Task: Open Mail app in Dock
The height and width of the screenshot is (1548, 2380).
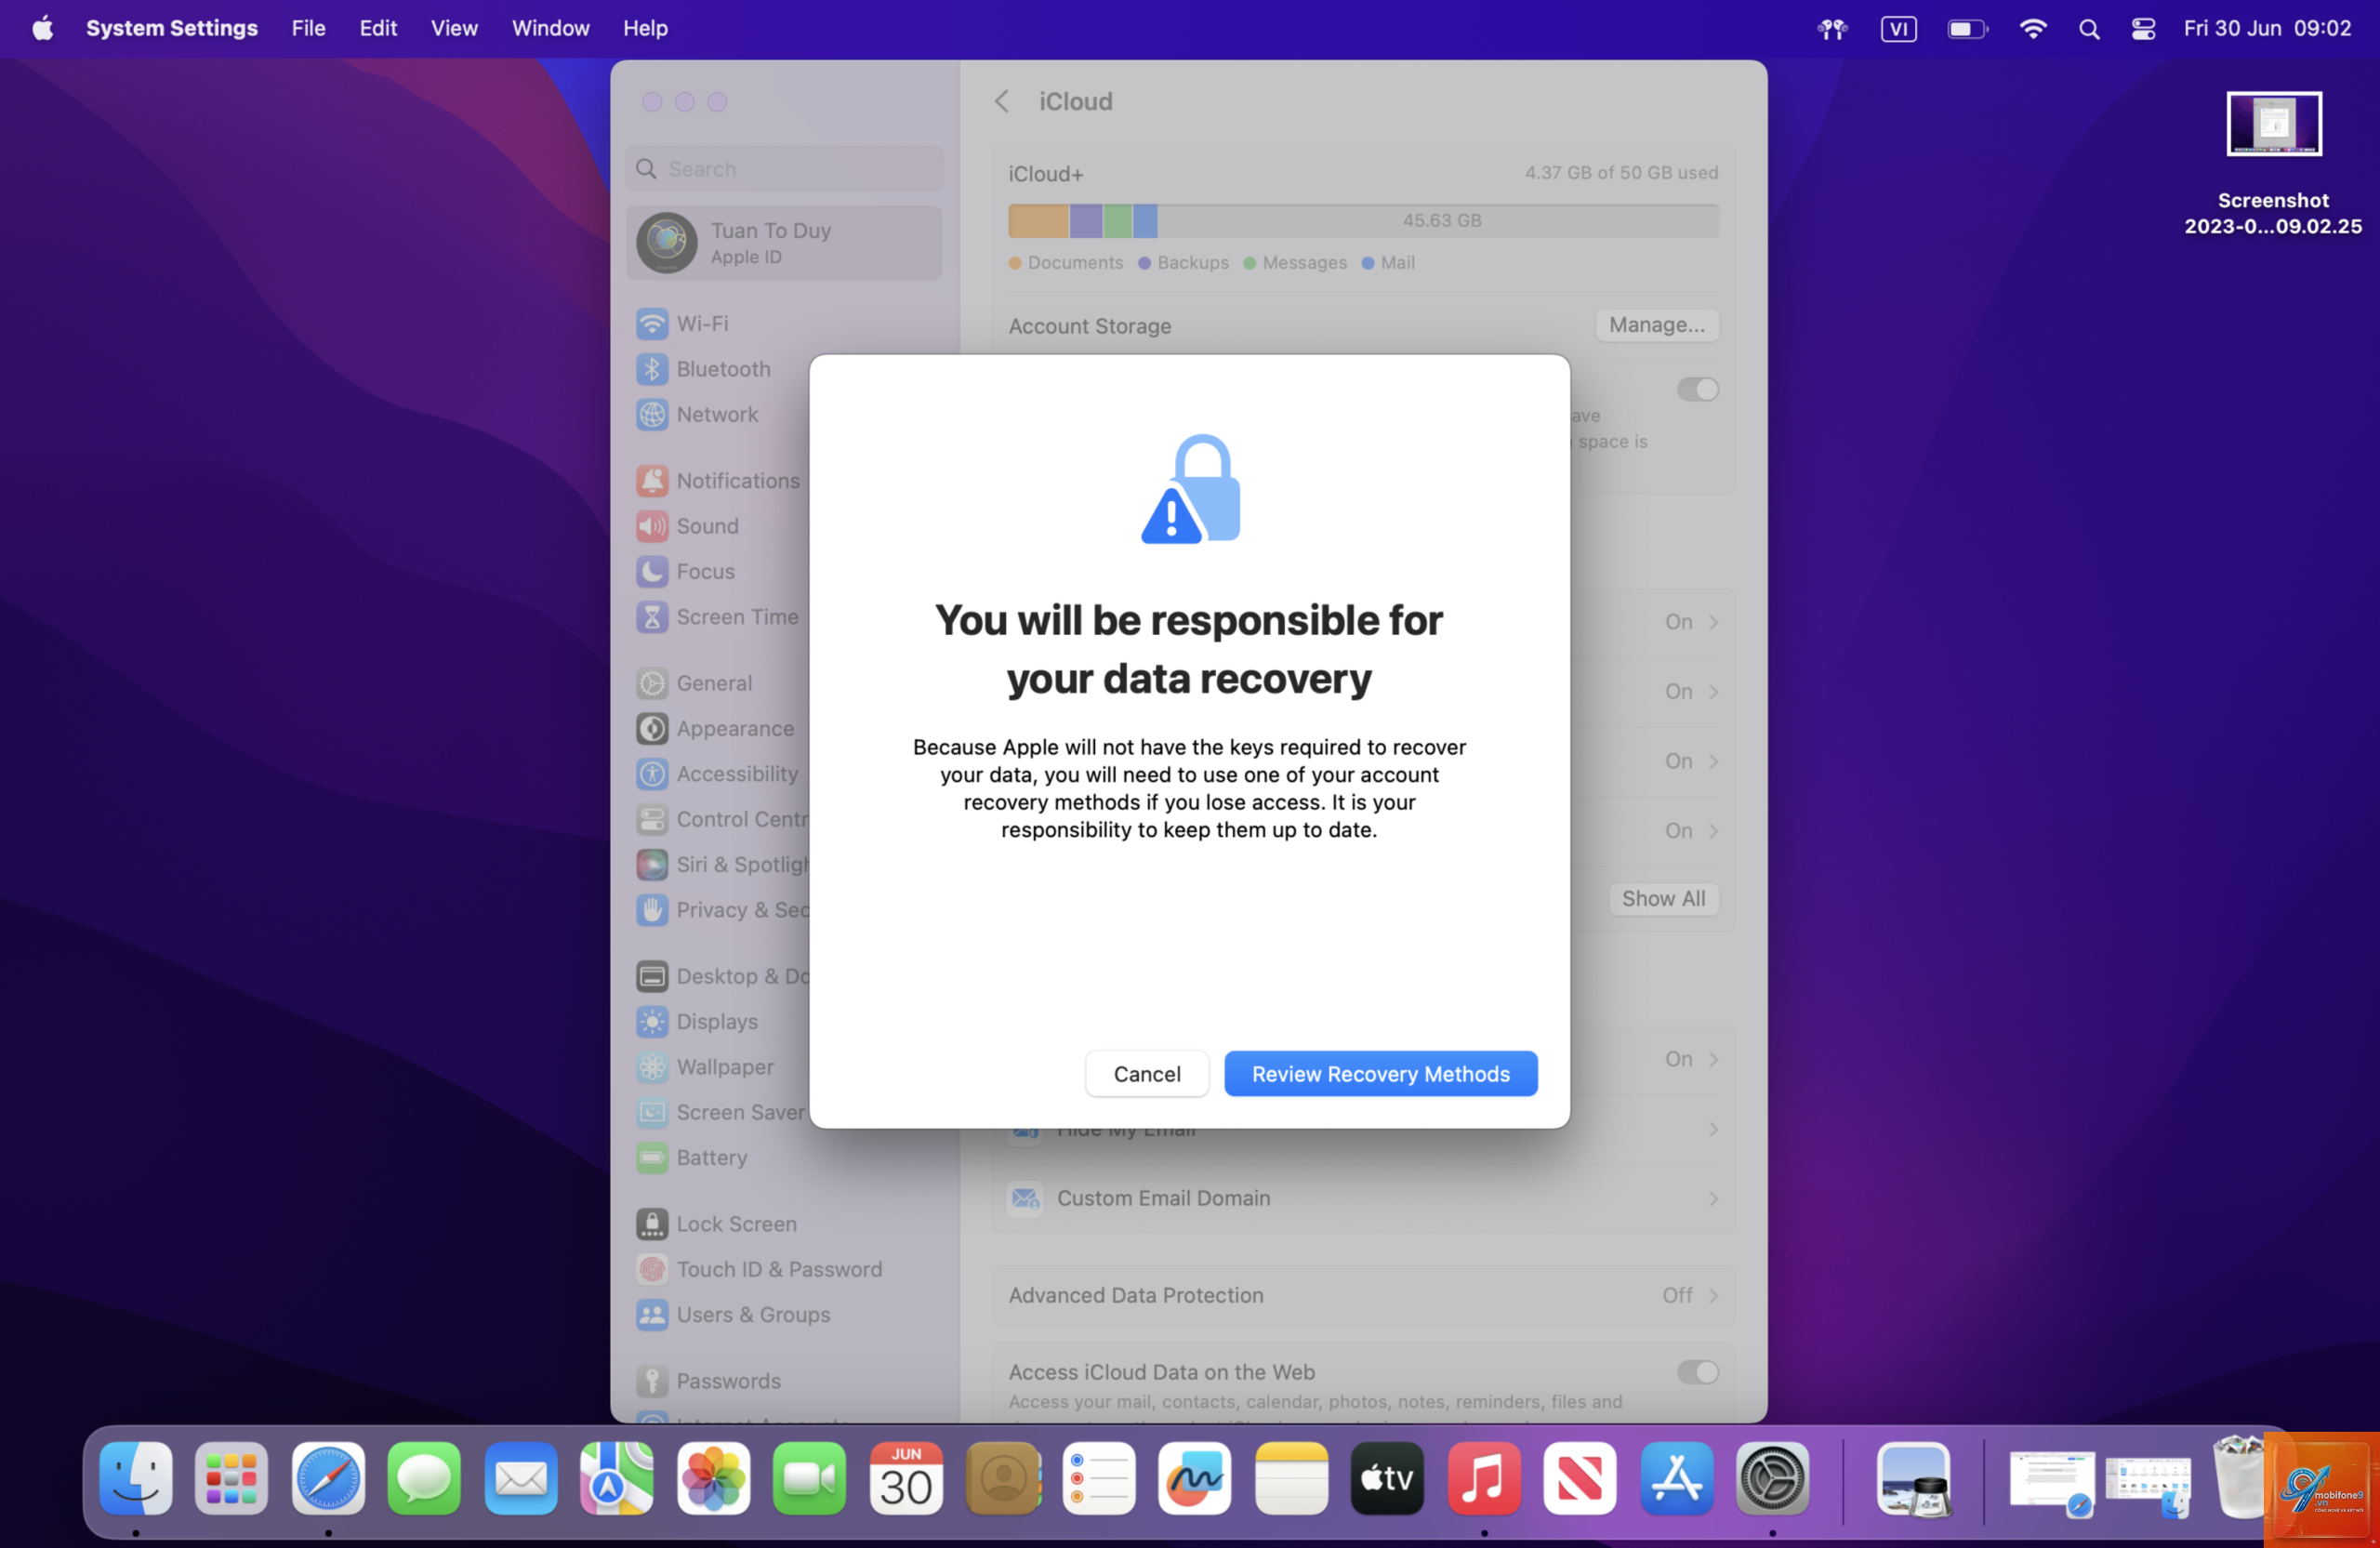Action: click(521, 1478)
